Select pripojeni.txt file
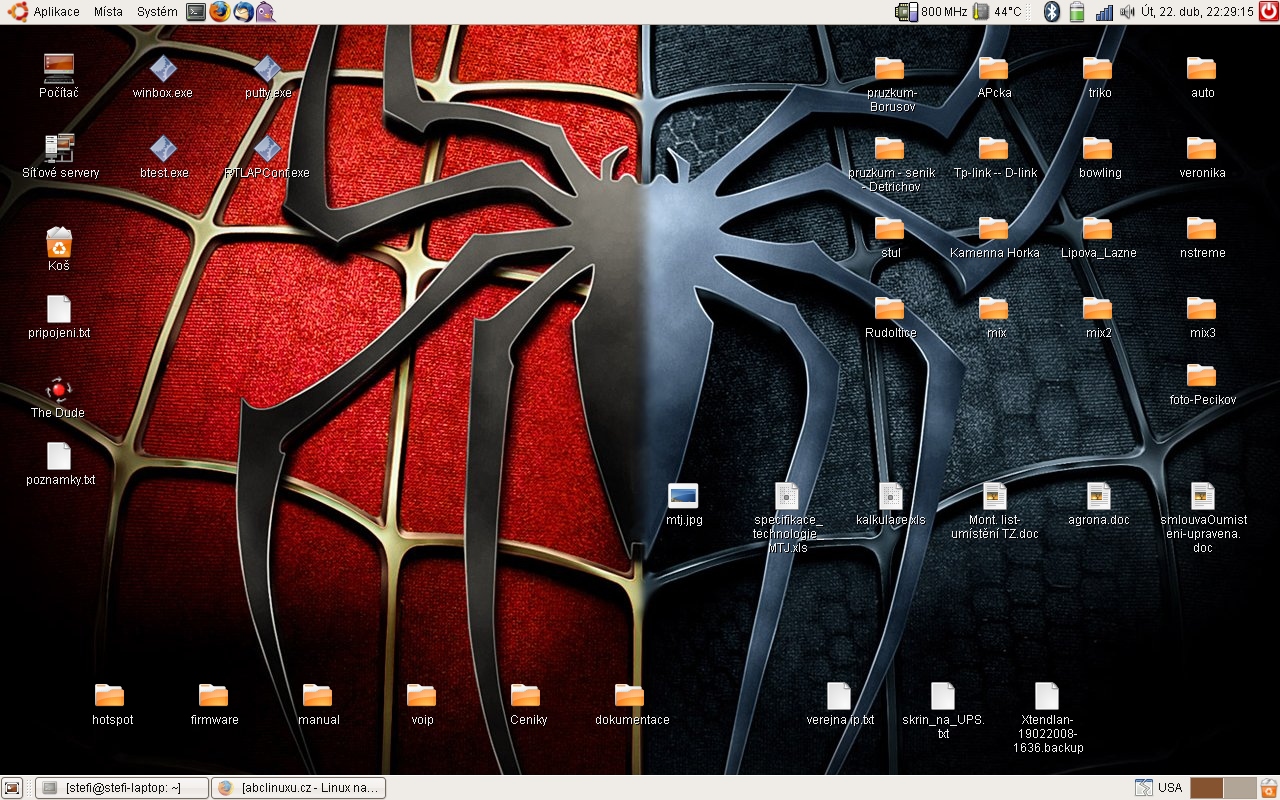 pyautogui.click(x=59, y=317)
